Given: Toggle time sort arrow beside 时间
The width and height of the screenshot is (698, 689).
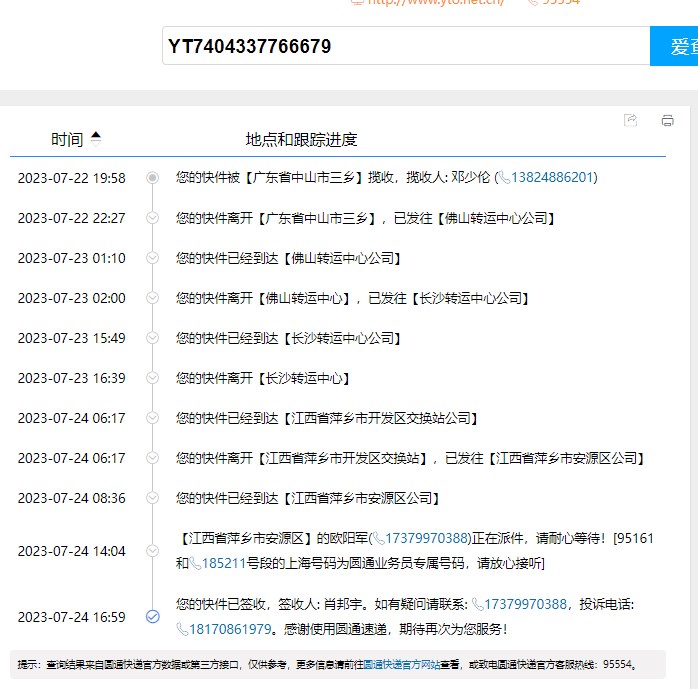Looking at the screenshot, I should click(x=96, y=139).
